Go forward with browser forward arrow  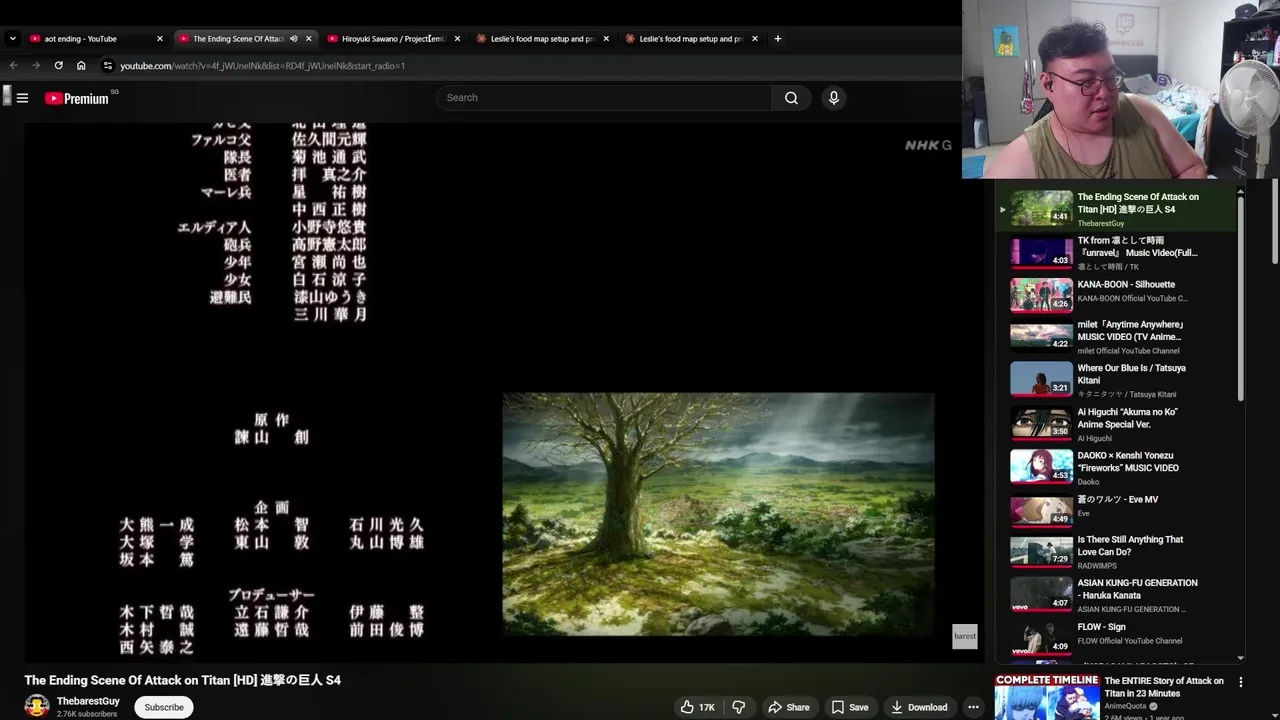36,66
